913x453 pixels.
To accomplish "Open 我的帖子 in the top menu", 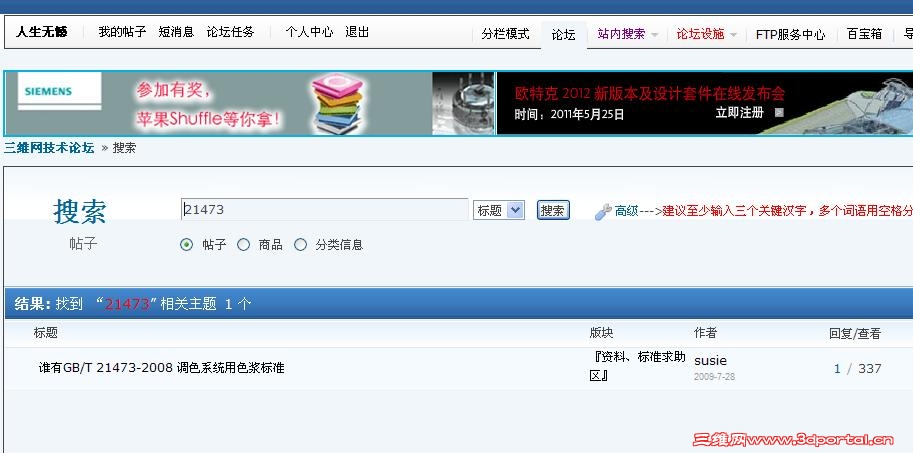I will tap(122, 32).
